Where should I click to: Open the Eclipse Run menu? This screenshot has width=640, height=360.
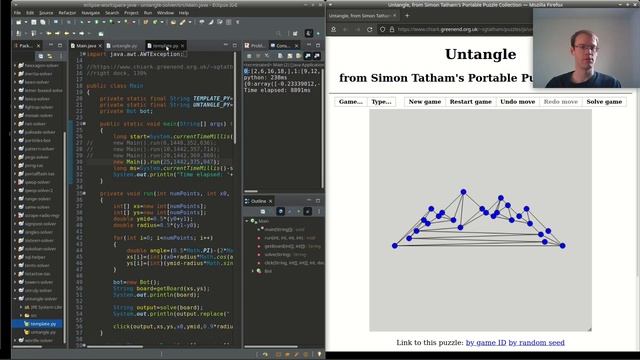click(x=148, y=13)
